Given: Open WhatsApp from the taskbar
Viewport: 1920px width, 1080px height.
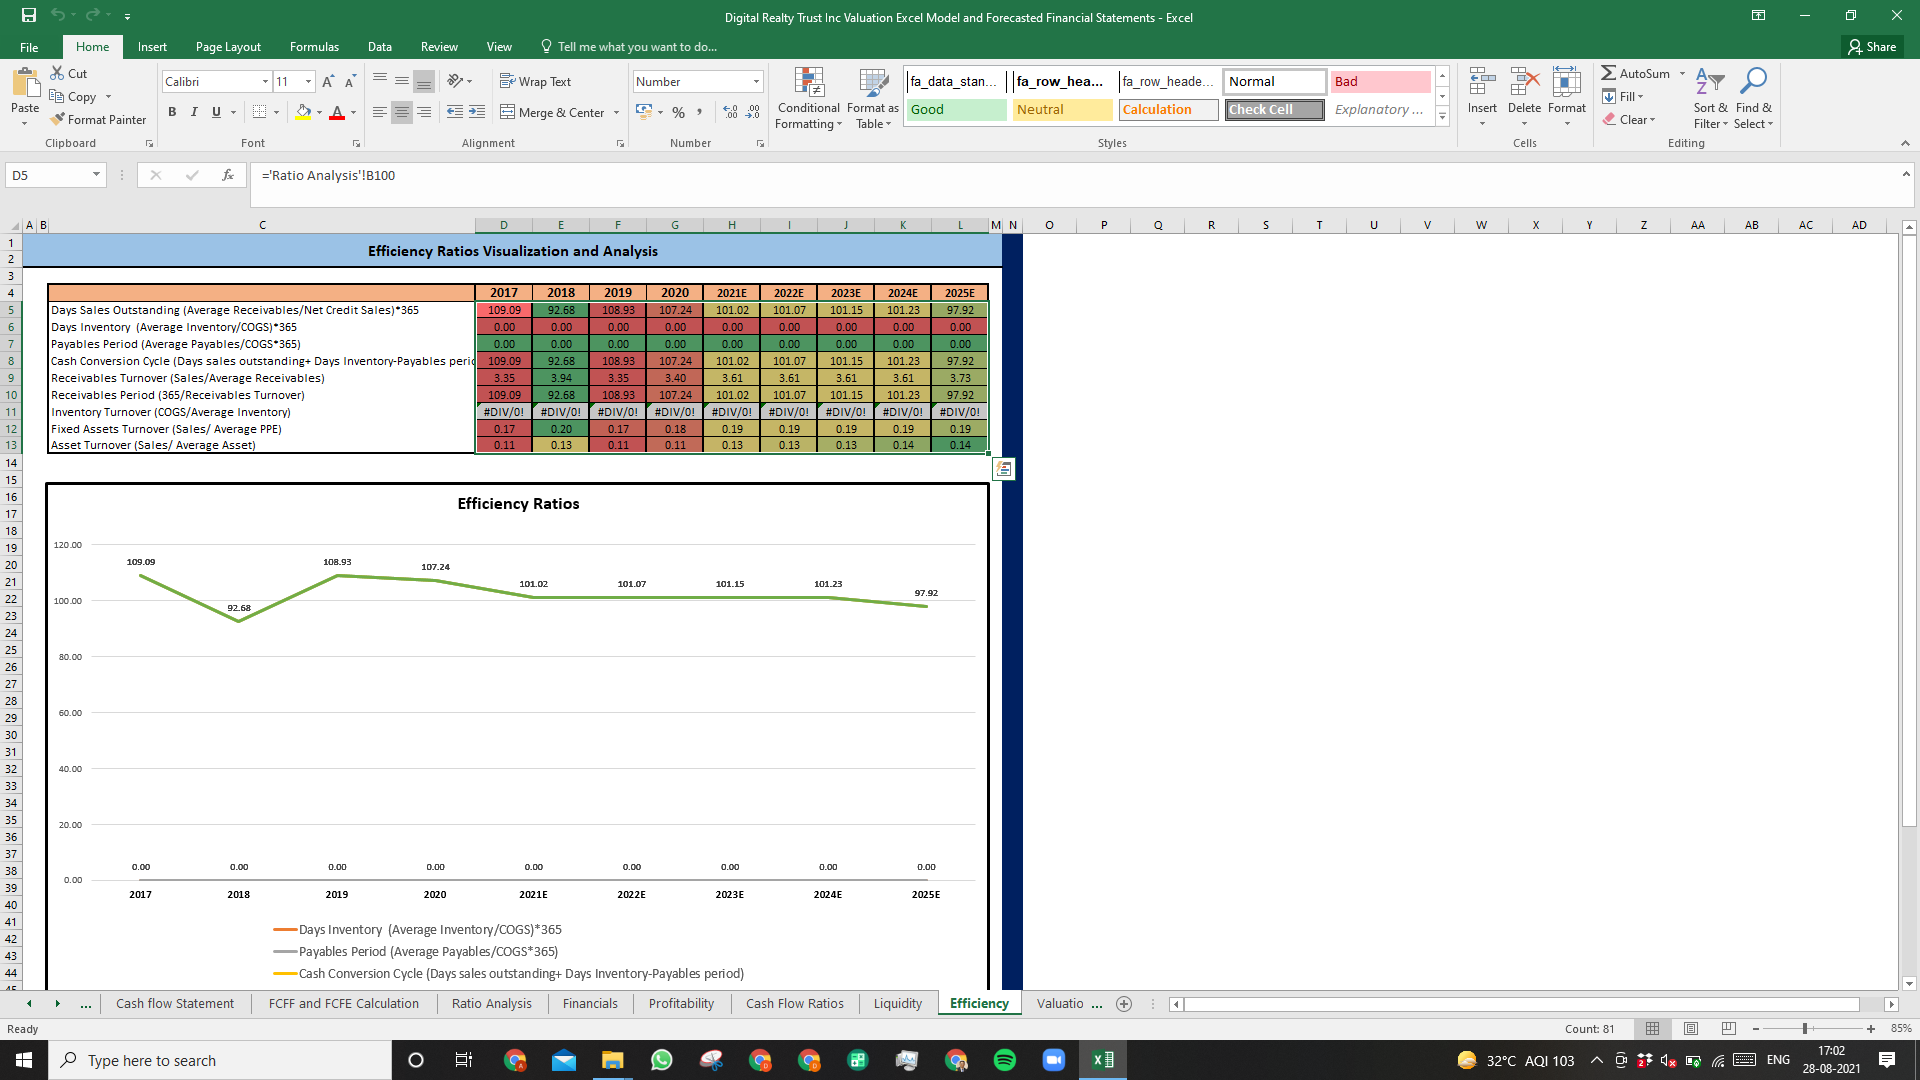Looking at the screenshot, I should pos(661,1060).
